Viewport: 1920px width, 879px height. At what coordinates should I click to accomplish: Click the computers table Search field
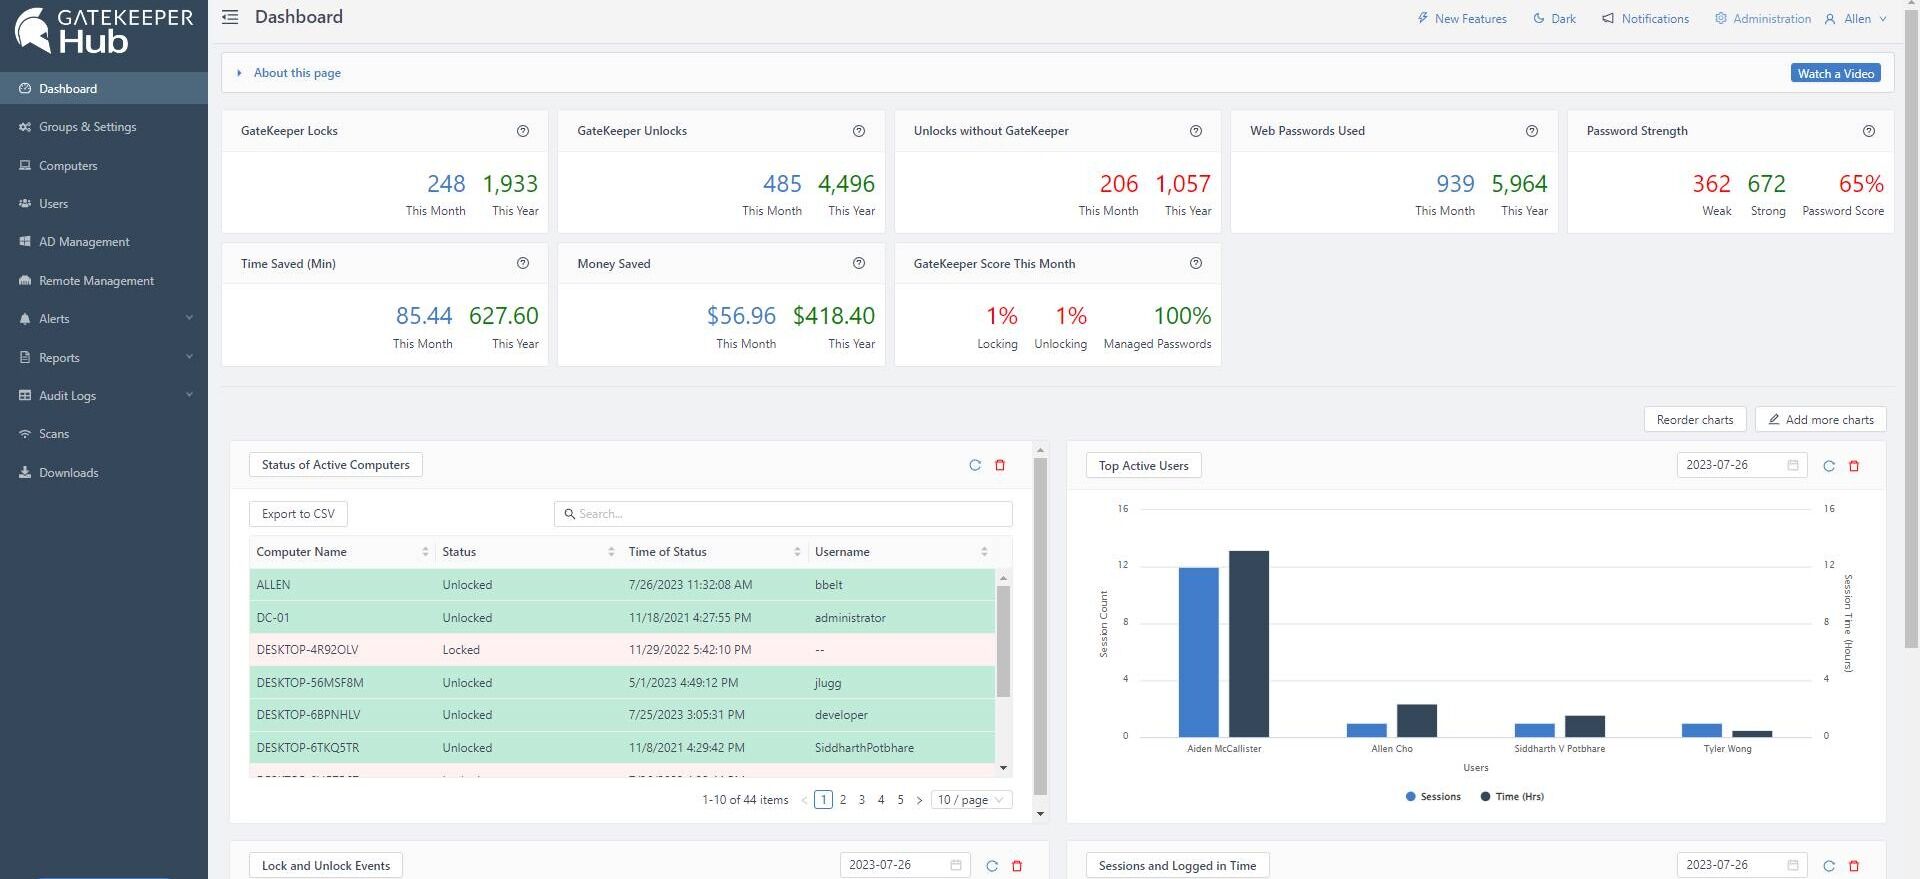pyautogui.click(x=783, y=514)
